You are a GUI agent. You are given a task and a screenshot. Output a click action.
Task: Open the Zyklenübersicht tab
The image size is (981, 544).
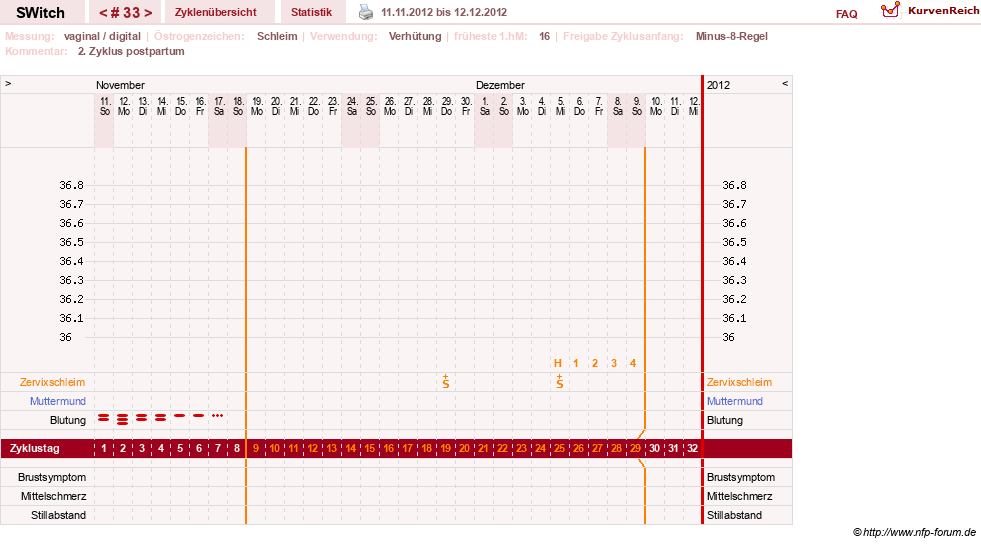point(216,12)
